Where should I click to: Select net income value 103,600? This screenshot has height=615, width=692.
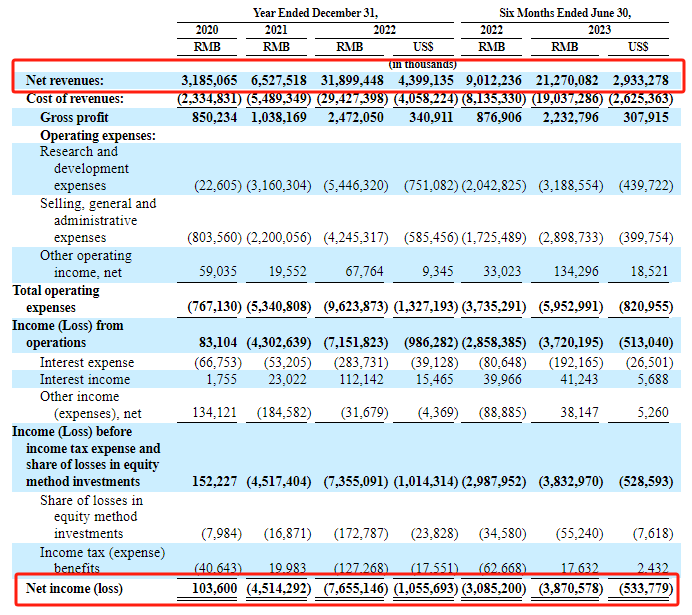[x=211, y=589]
